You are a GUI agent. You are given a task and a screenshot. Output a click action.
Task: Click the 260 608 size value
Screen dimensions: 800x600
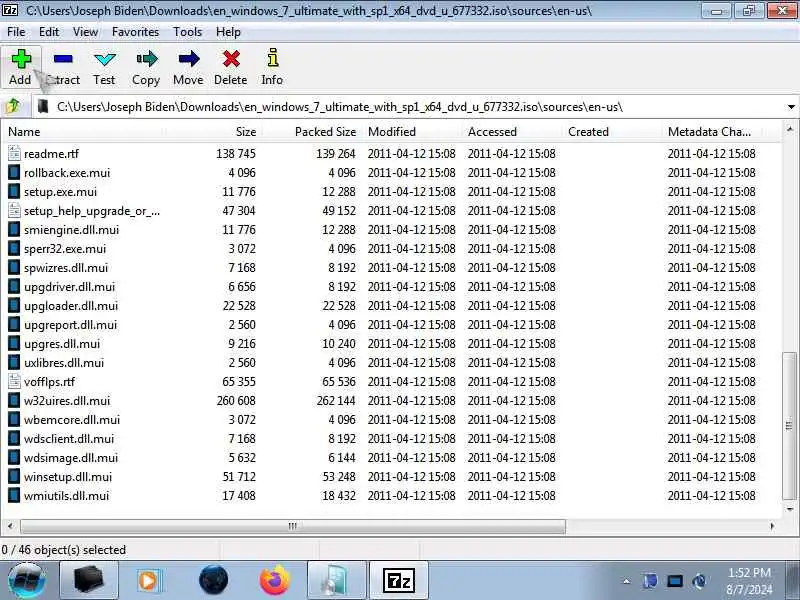[x=236, y=401]
